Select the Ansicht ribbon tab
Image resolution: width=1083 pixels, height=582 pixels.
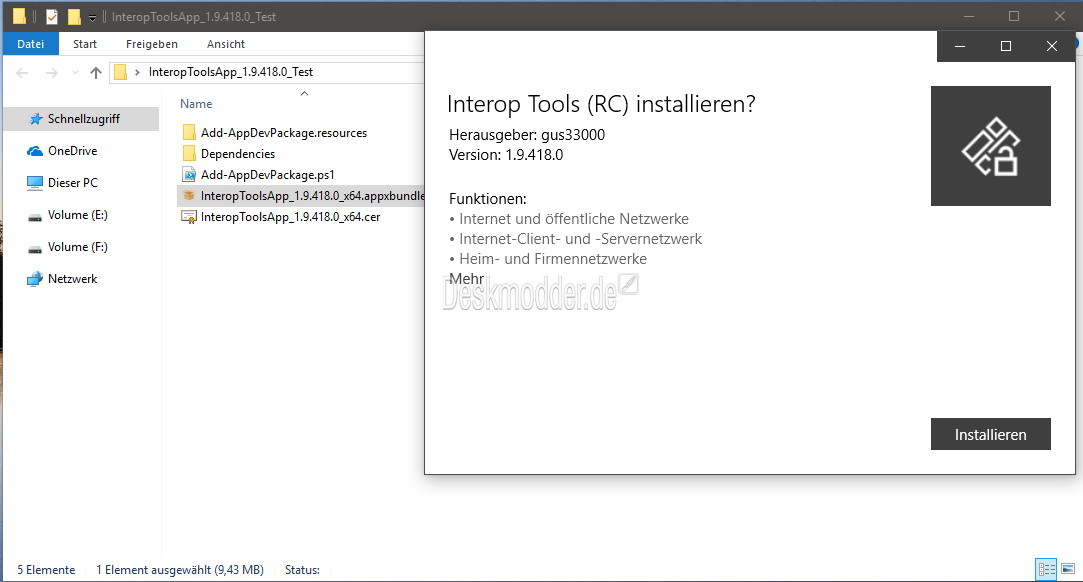226,43
